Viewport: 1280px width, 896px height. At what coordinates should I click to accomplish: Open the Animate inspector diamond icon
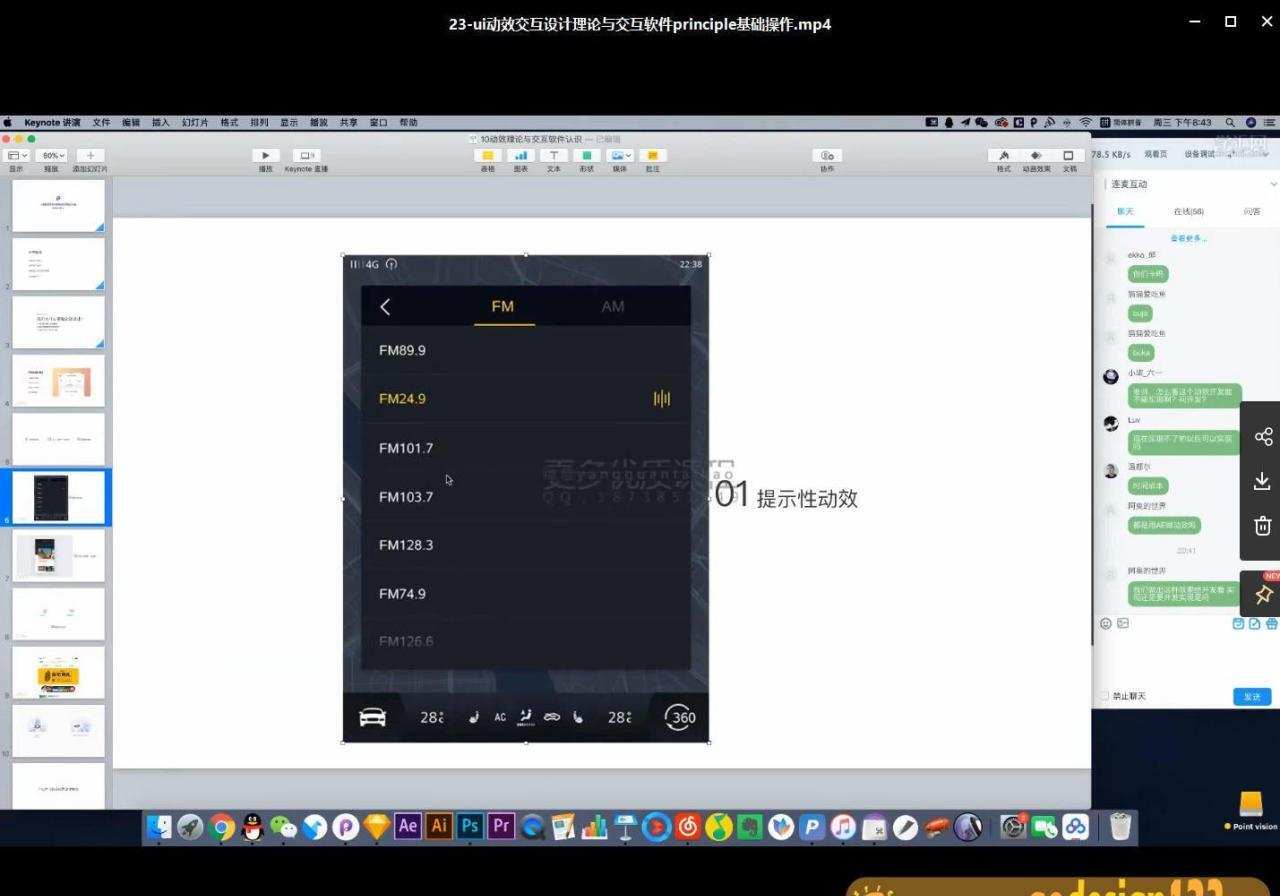pyautogui.click(x=1036, y=155)
